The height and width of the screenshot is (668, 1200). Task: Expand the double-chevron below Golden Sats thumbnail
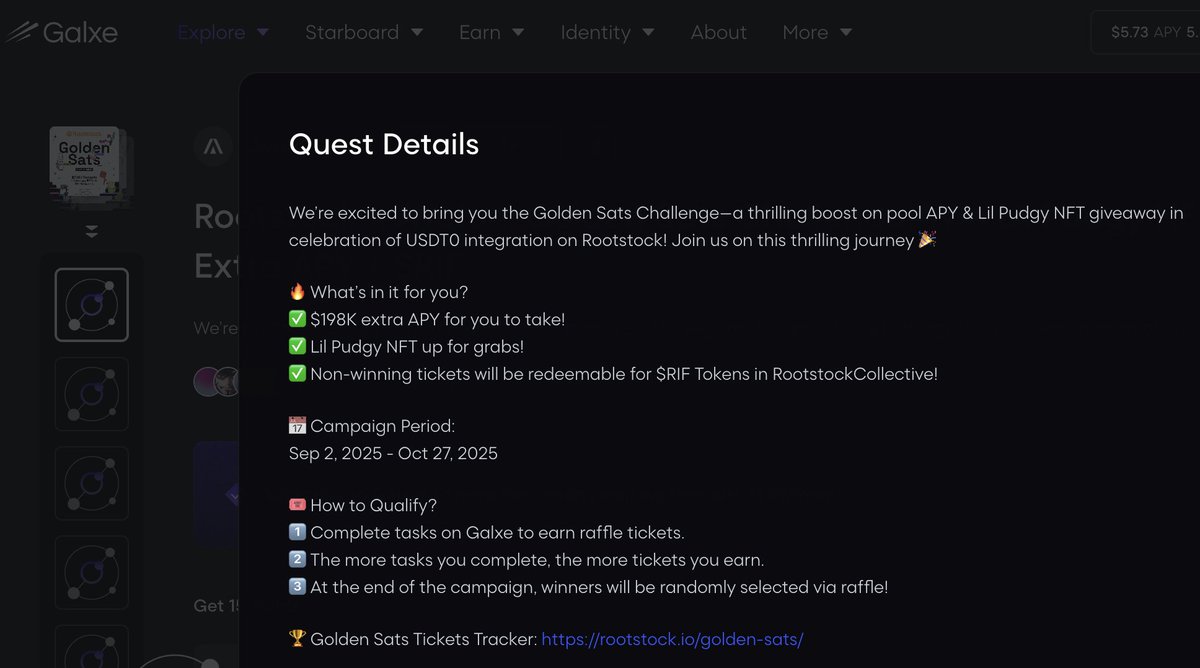point(91,232)
